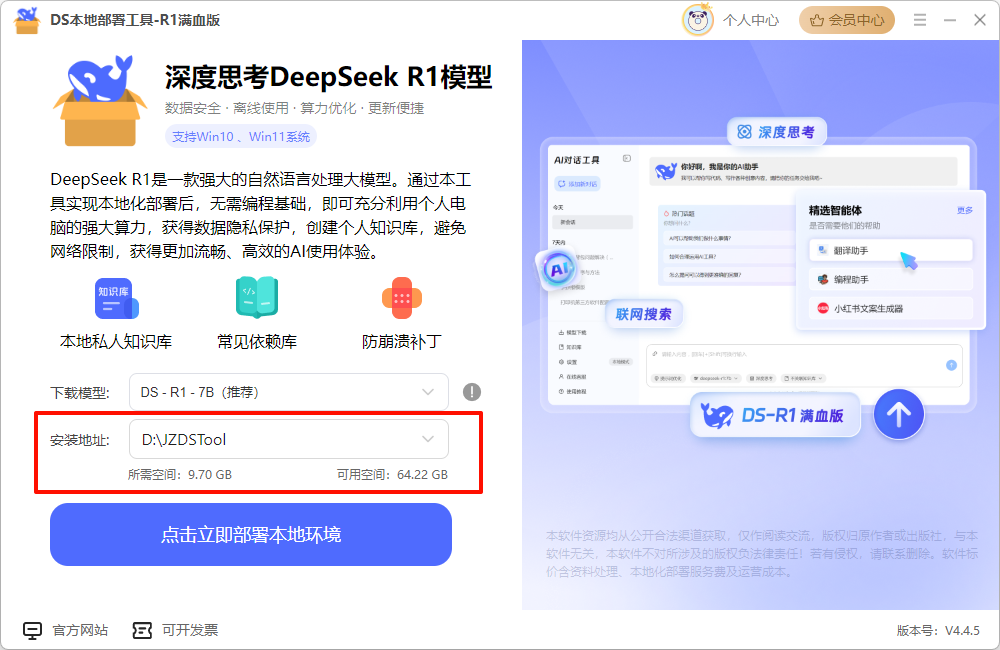The height and width of the screenshot is (650, 1000).
Task: Click the 版本号: V4.4.5 text
Action: pos(938,630)
